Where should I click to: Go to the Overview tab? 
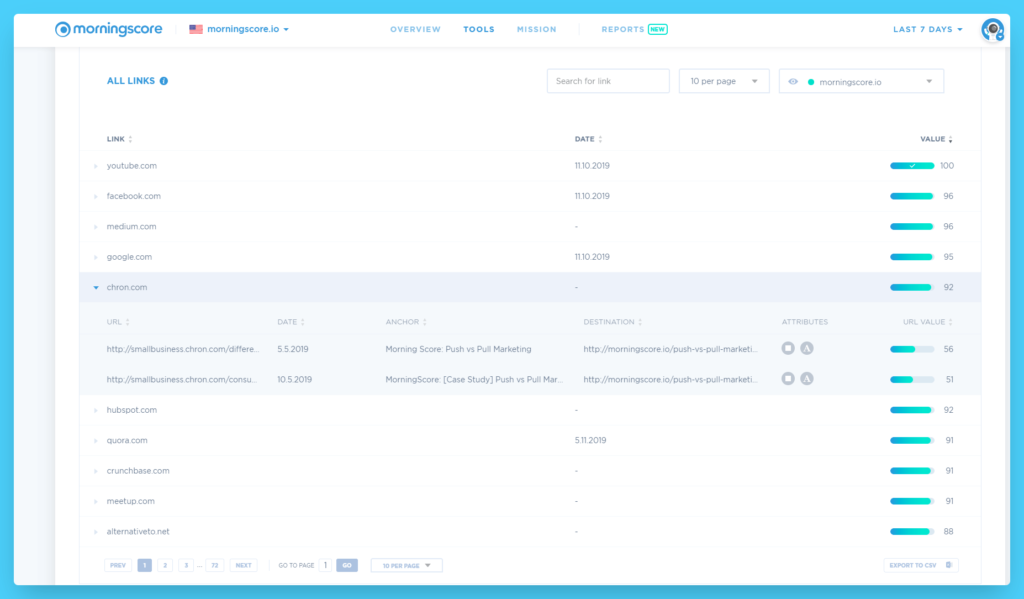(415, 29)
